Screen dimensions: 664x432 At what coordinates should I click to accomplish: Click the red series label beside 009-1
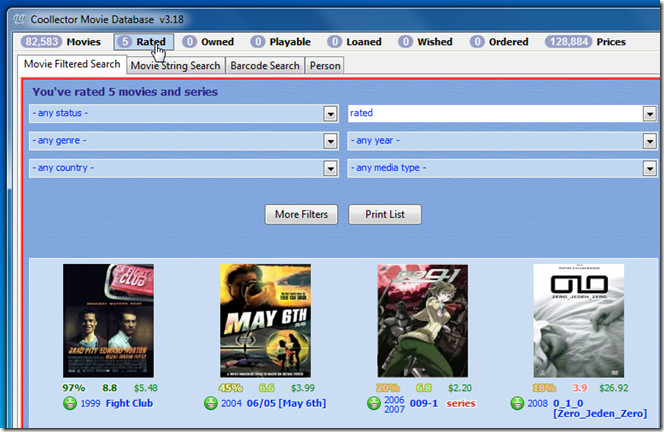pos(461,404)
